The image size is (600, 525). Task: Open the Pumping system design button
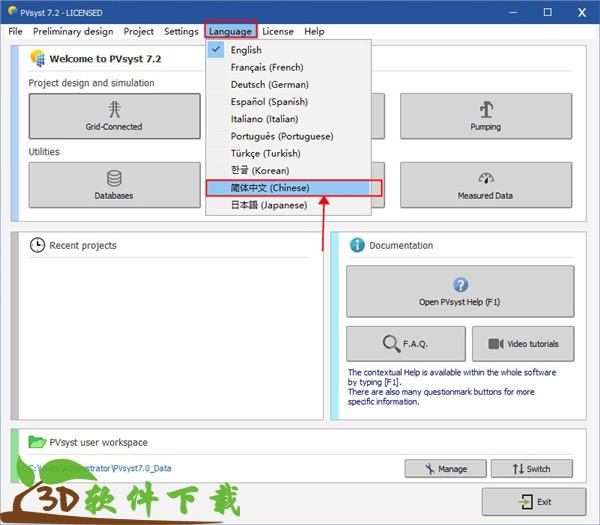486,116
